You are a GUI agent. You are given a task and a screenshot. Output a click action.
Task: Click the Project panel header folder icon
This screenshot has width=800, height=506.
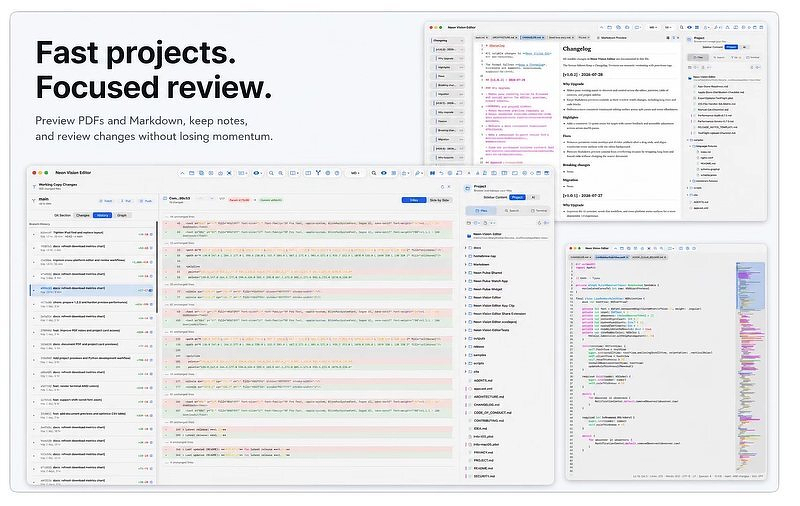tap(467, 188)
